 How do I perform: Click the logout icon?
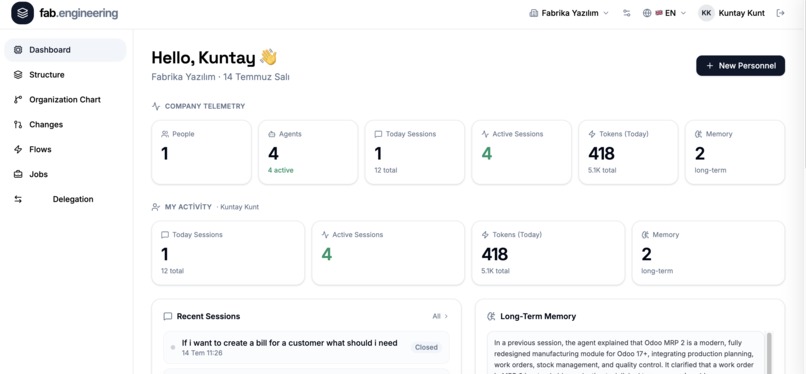point(780,13)
